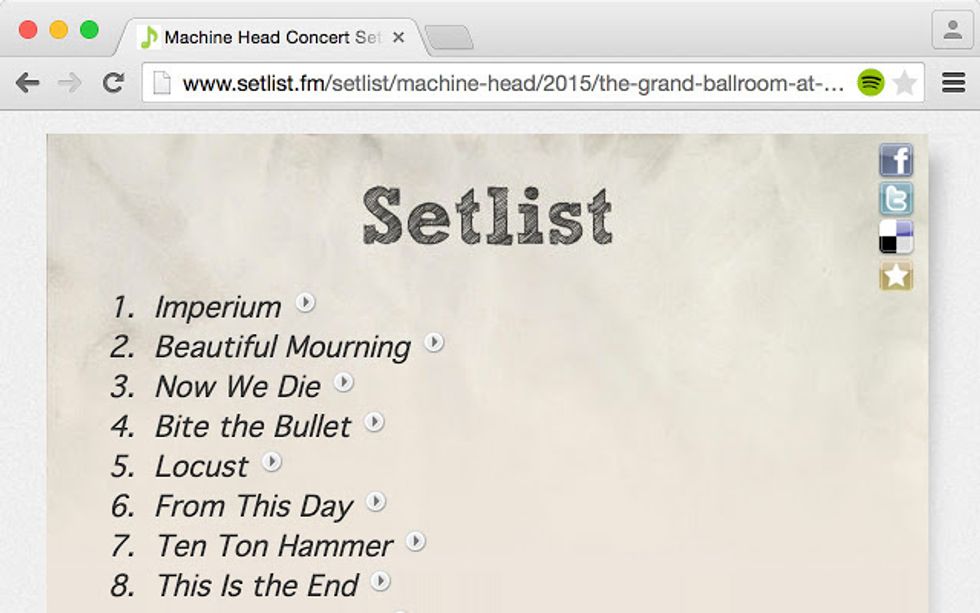The image size is (980, 613).
Task: Reload the current page
Action: pos(113,83)
